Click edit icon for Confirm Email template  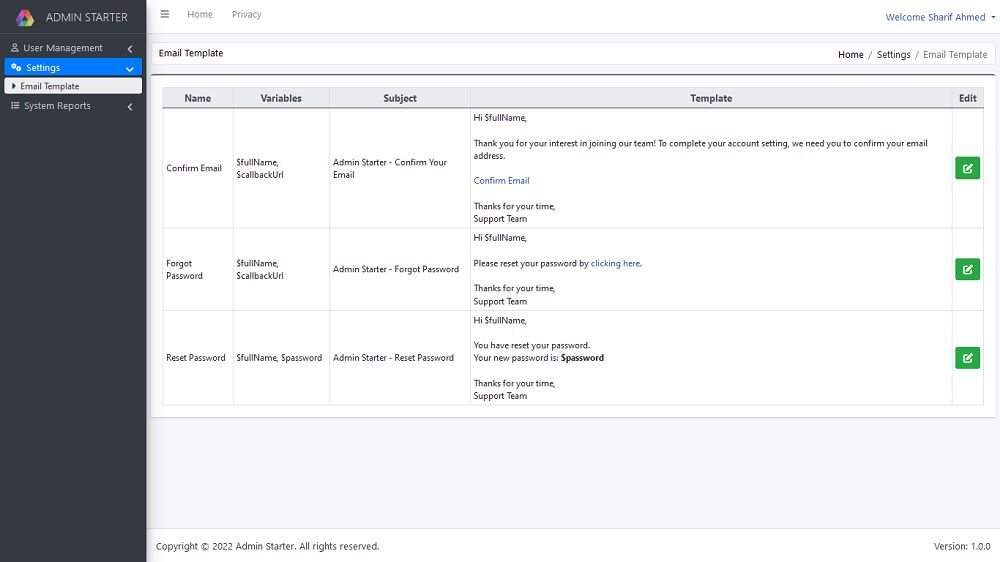(967, 168)
